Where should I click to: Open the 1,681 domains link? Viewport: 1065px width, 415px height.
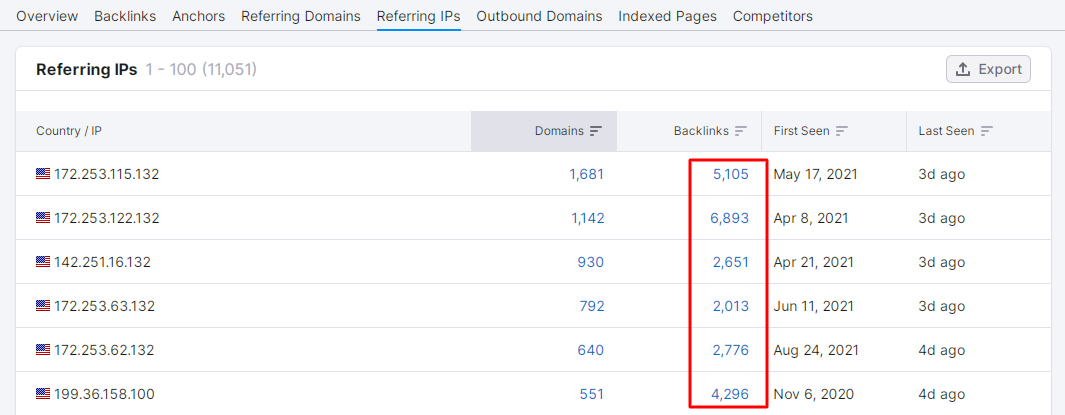tap(586, 175)
